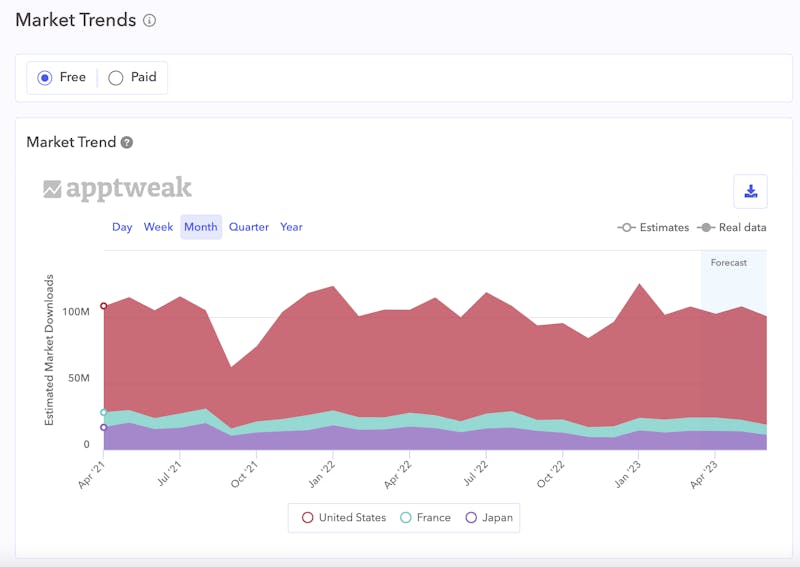This screenshot has width=800, height=567.
Task: Select the Free radio button
Action: (45, 78)
